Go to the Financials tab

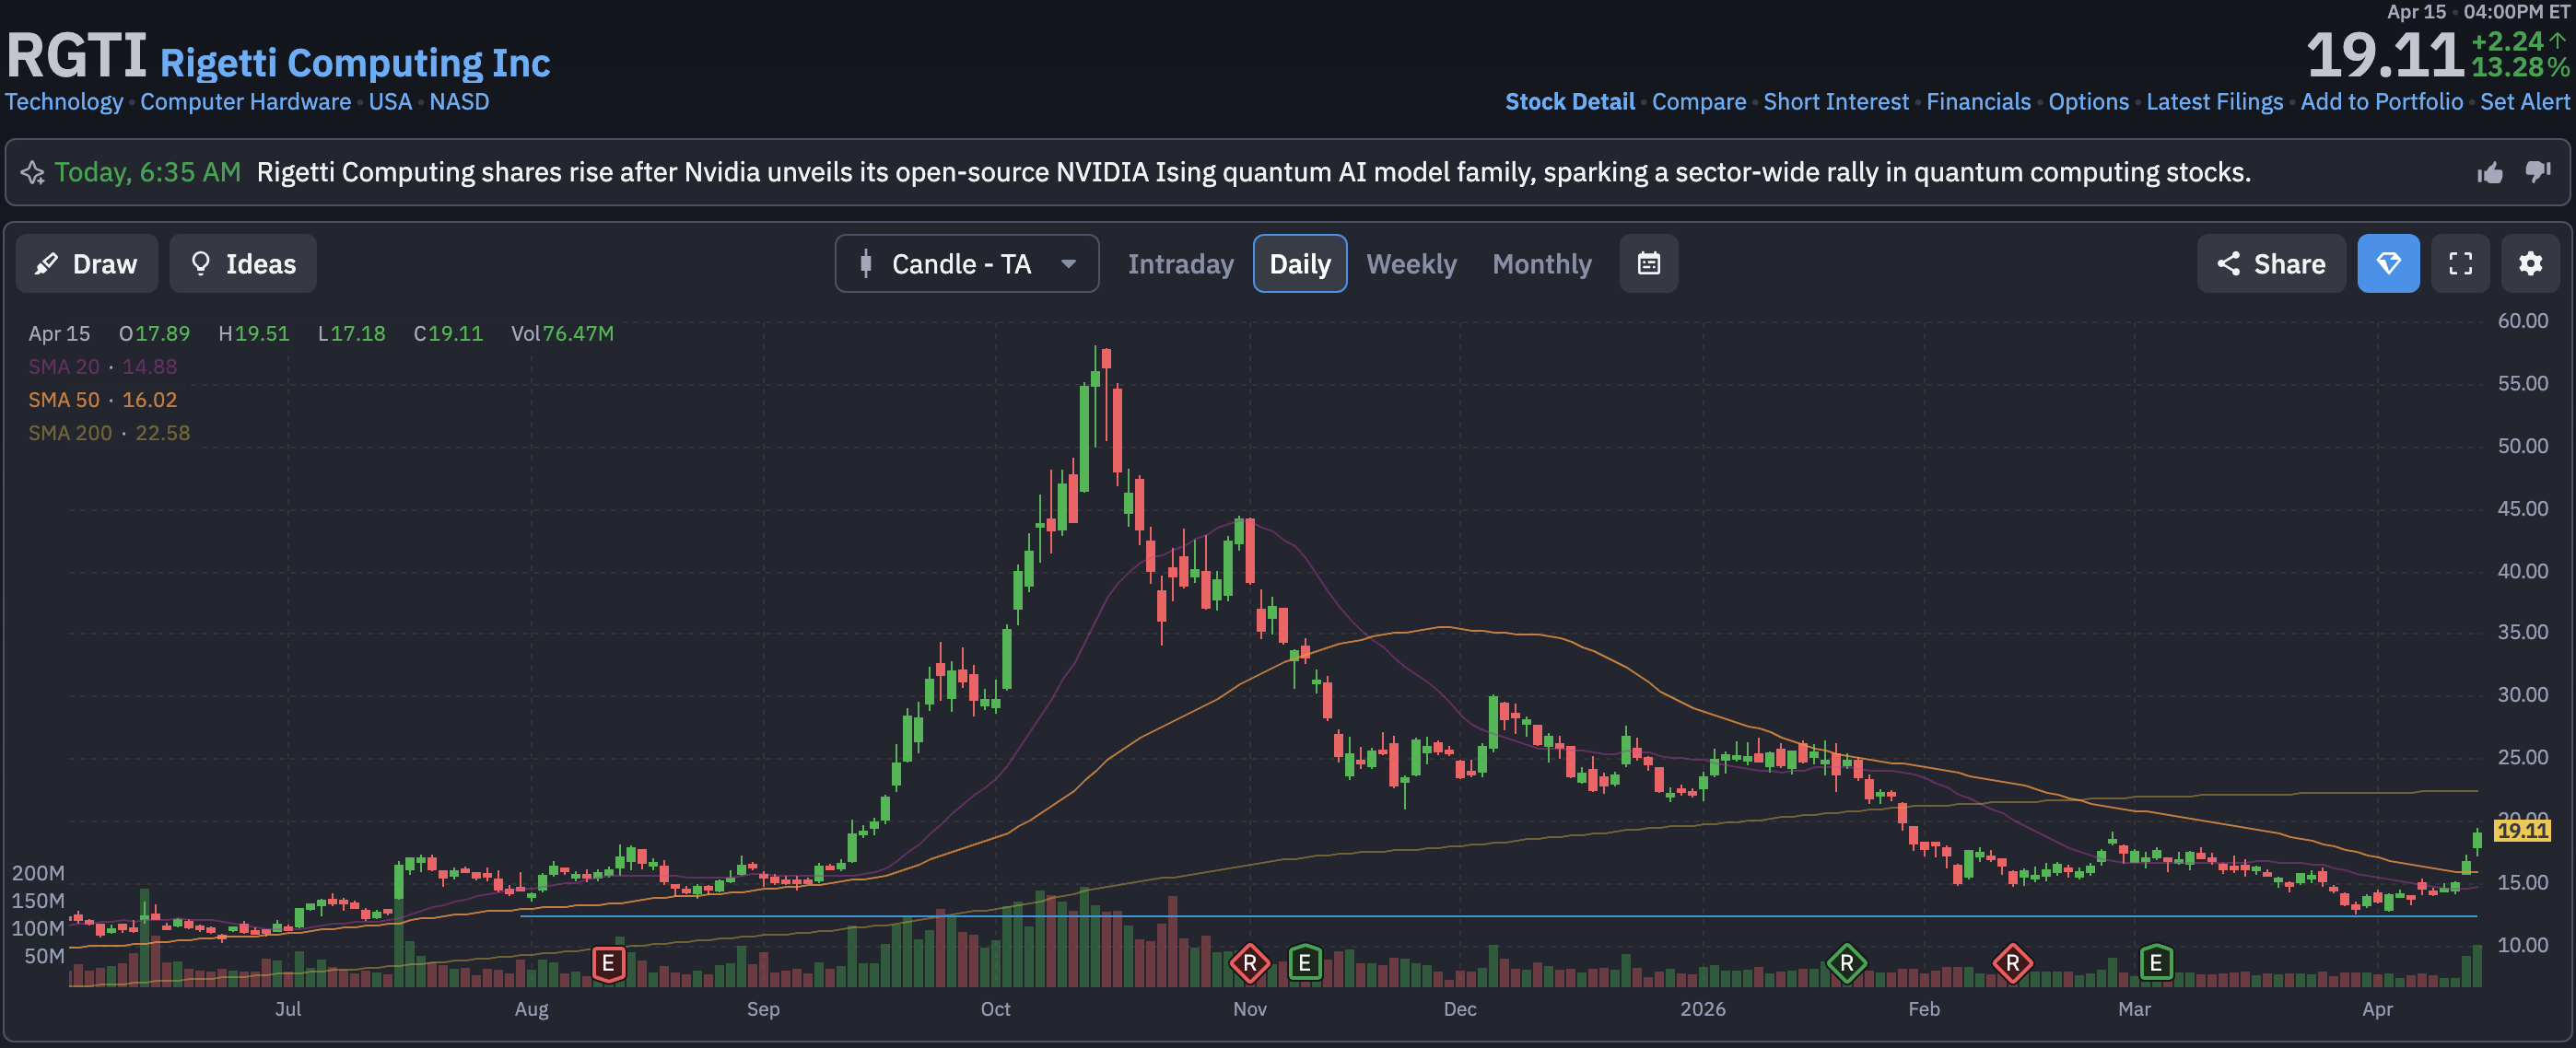pos(1977,102)
